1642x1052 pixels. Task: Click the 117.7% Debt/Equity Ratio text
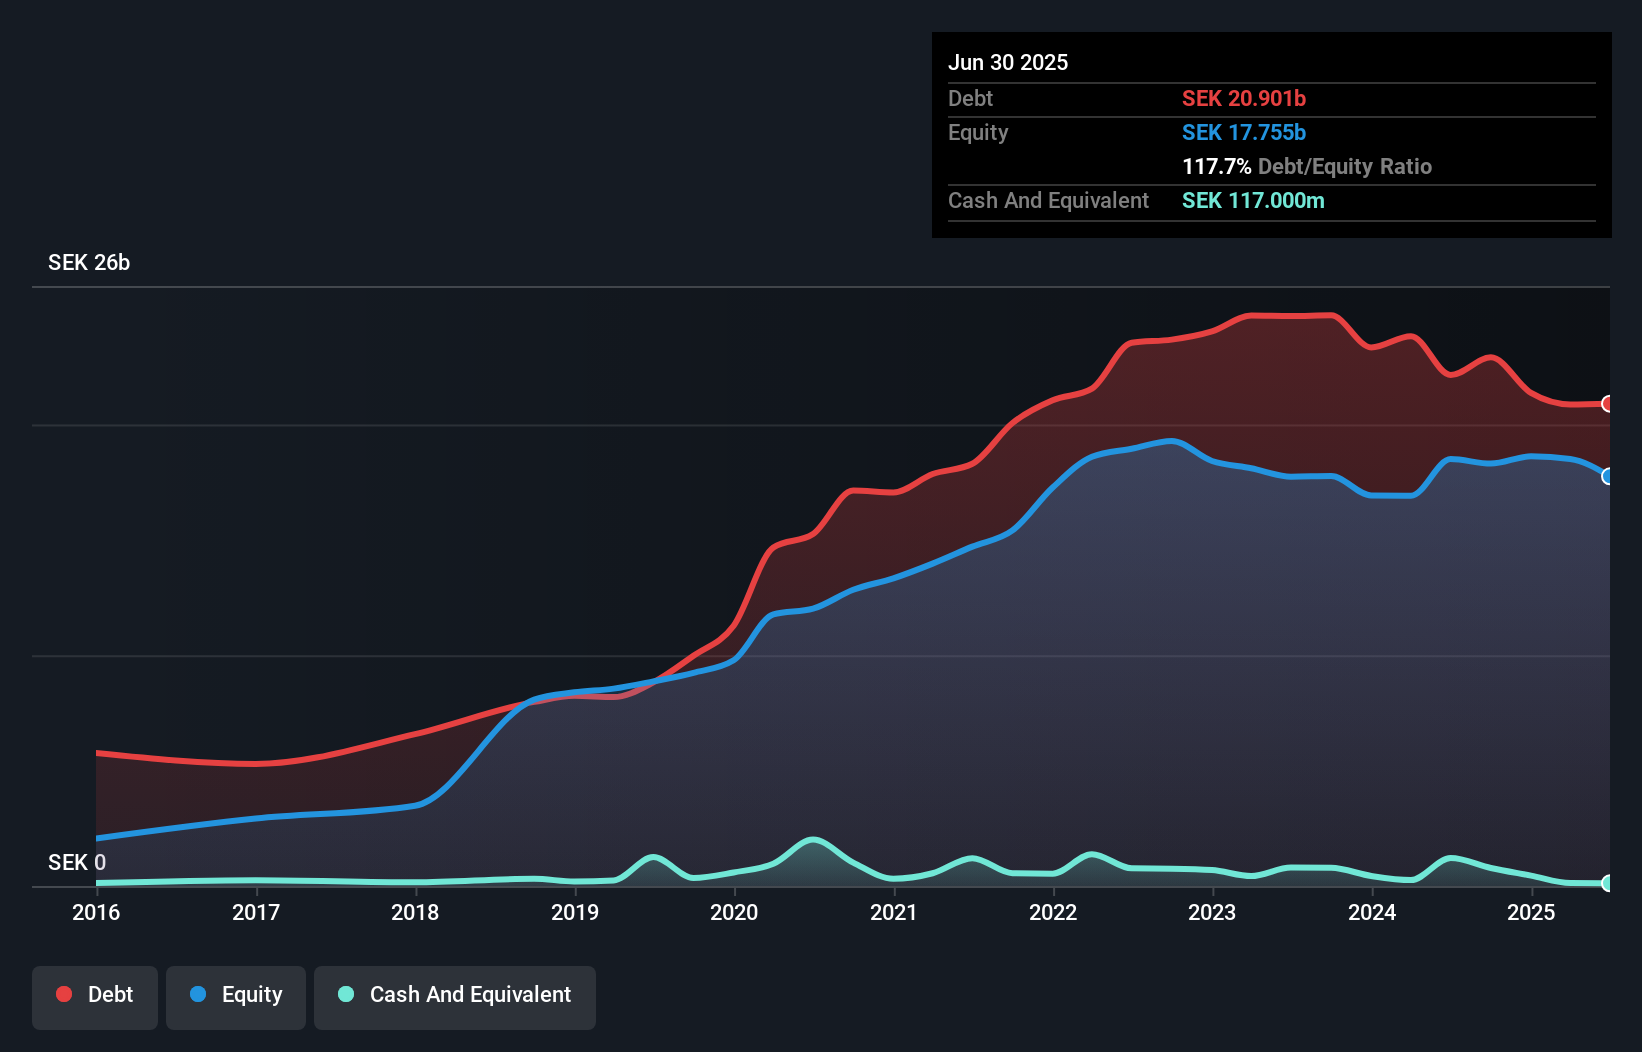pyautogui.click(x=1307, y=166)
